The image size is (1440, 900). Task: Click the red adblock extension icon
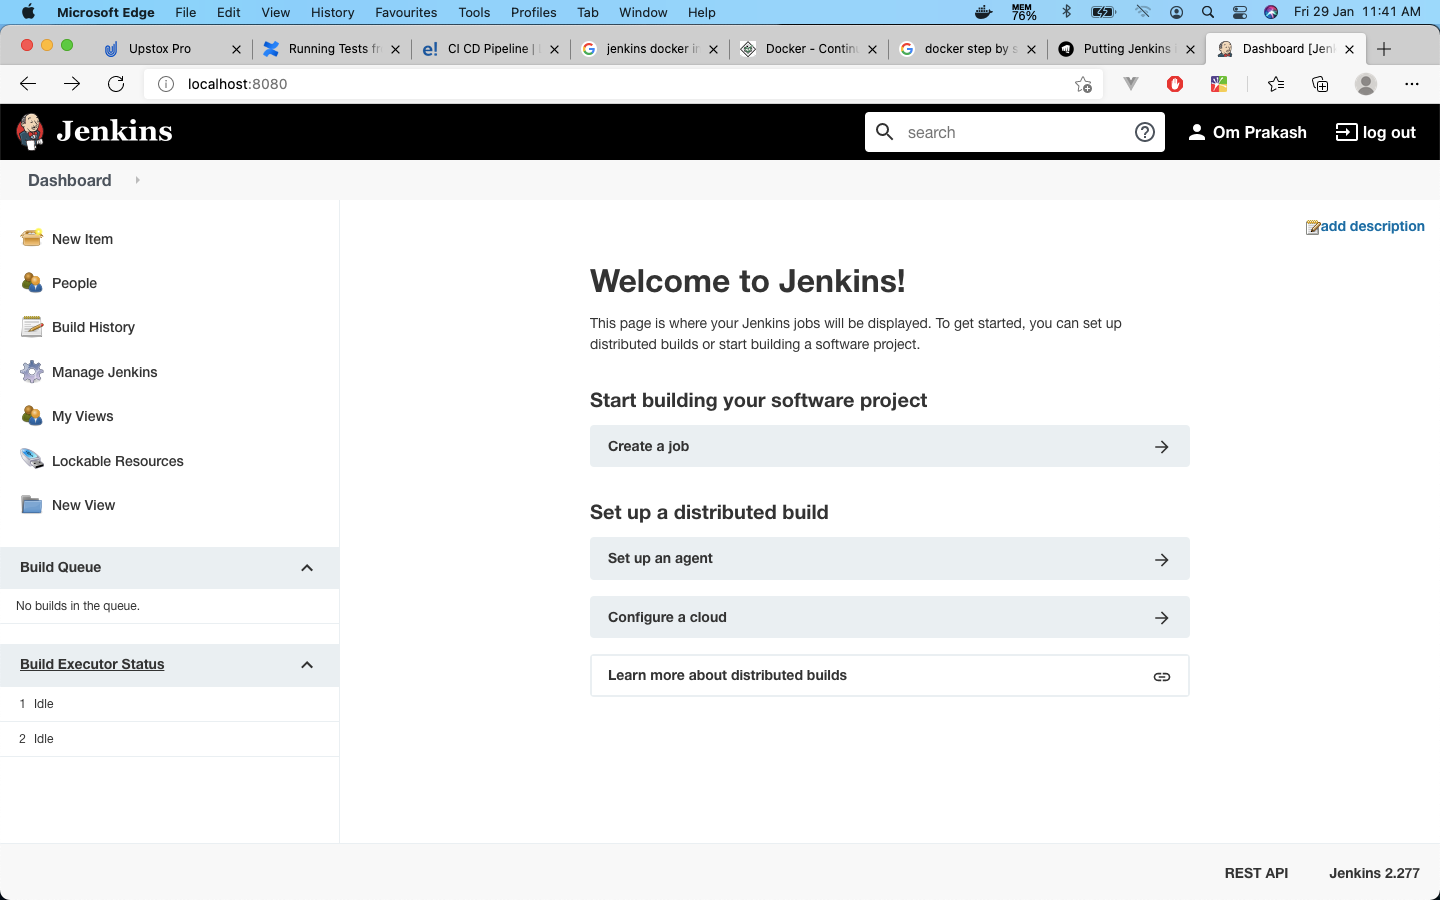1175,84
